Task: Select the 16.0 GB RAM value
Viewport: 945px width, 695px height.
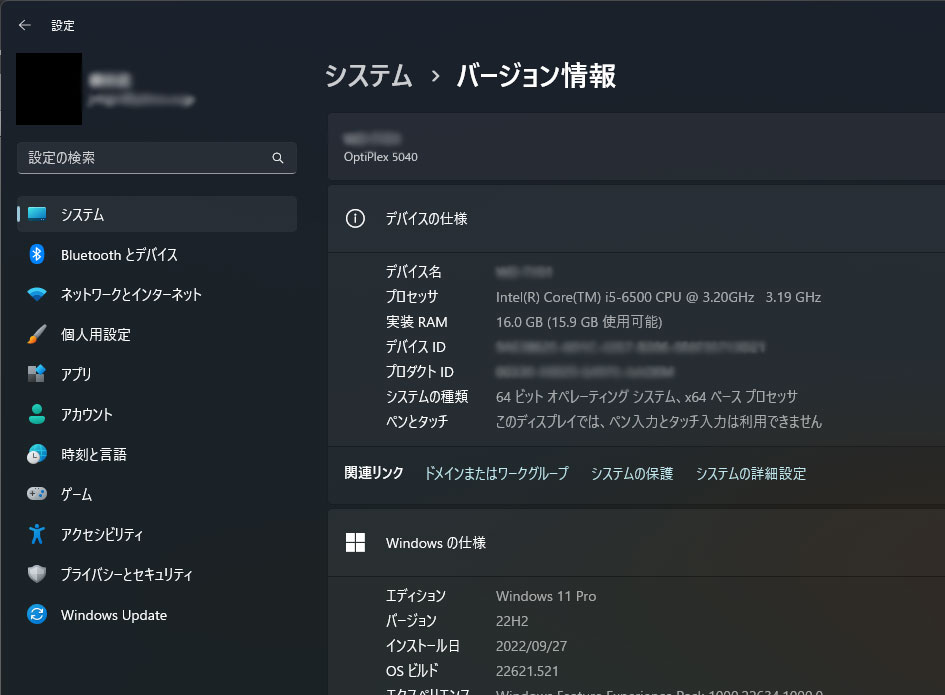Action: tap(579, 322)
